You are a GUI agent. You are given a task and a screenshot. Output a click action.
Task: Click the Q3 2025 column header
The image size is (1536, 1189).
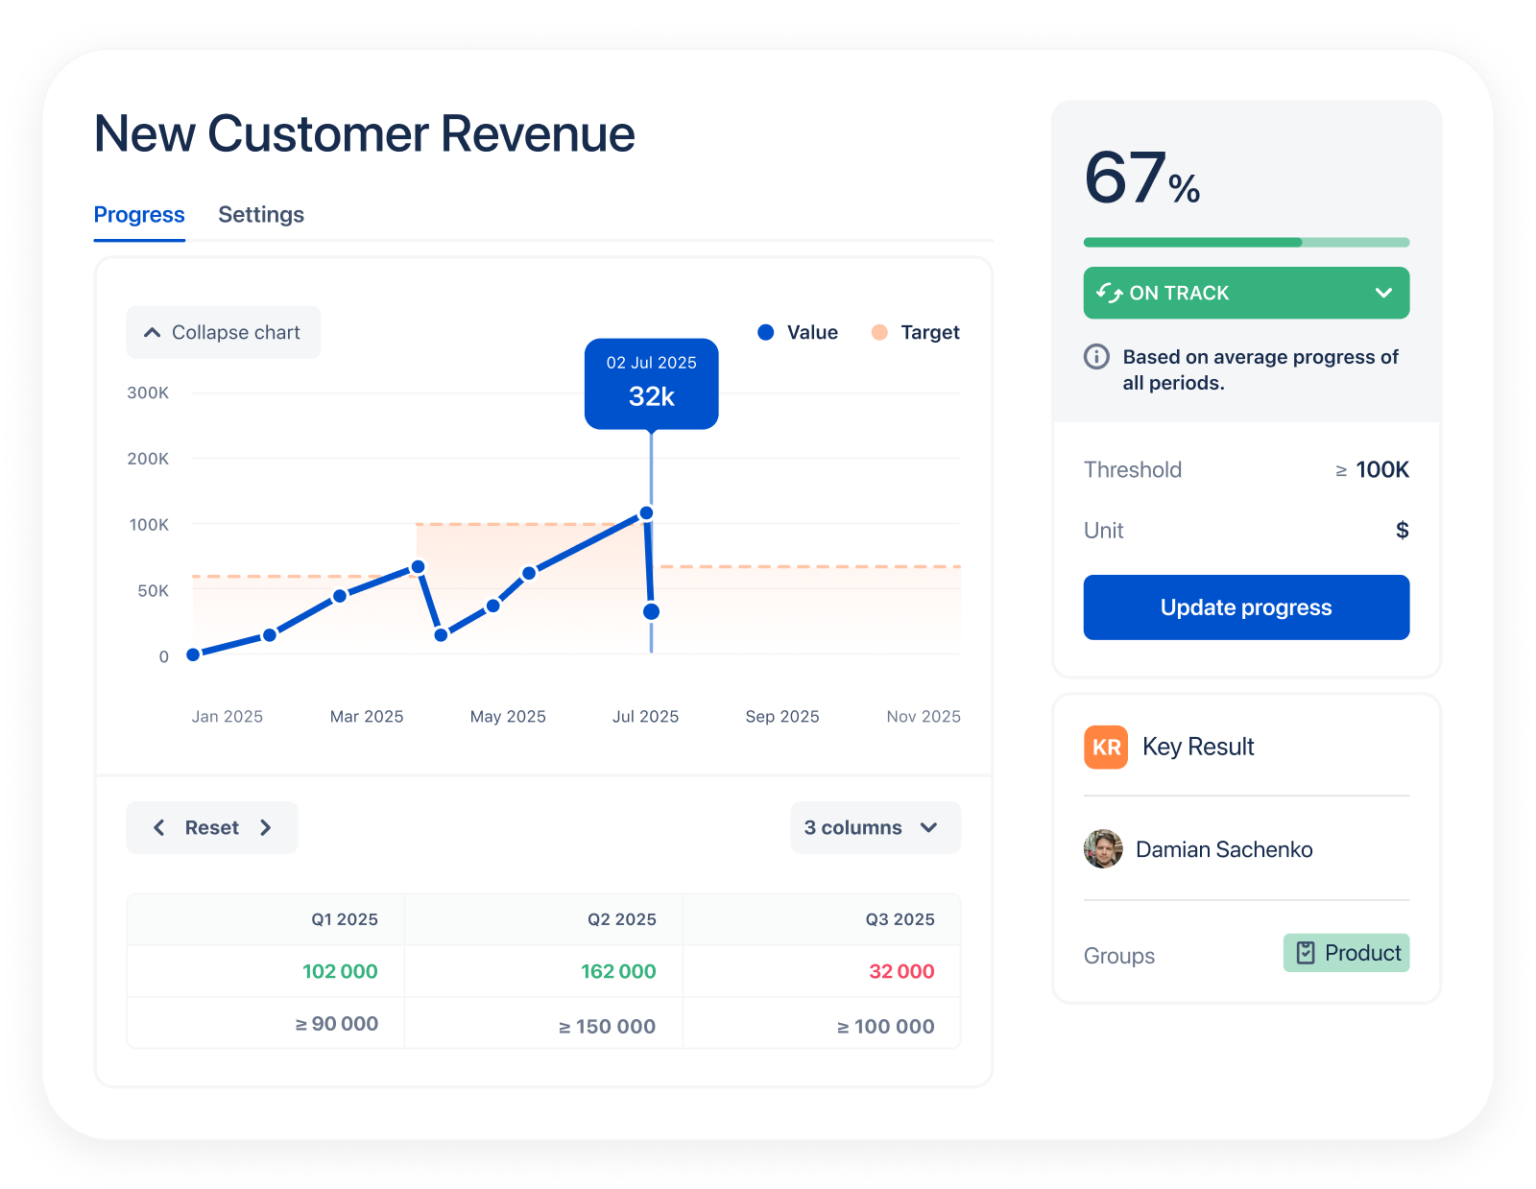pos(900,919)
